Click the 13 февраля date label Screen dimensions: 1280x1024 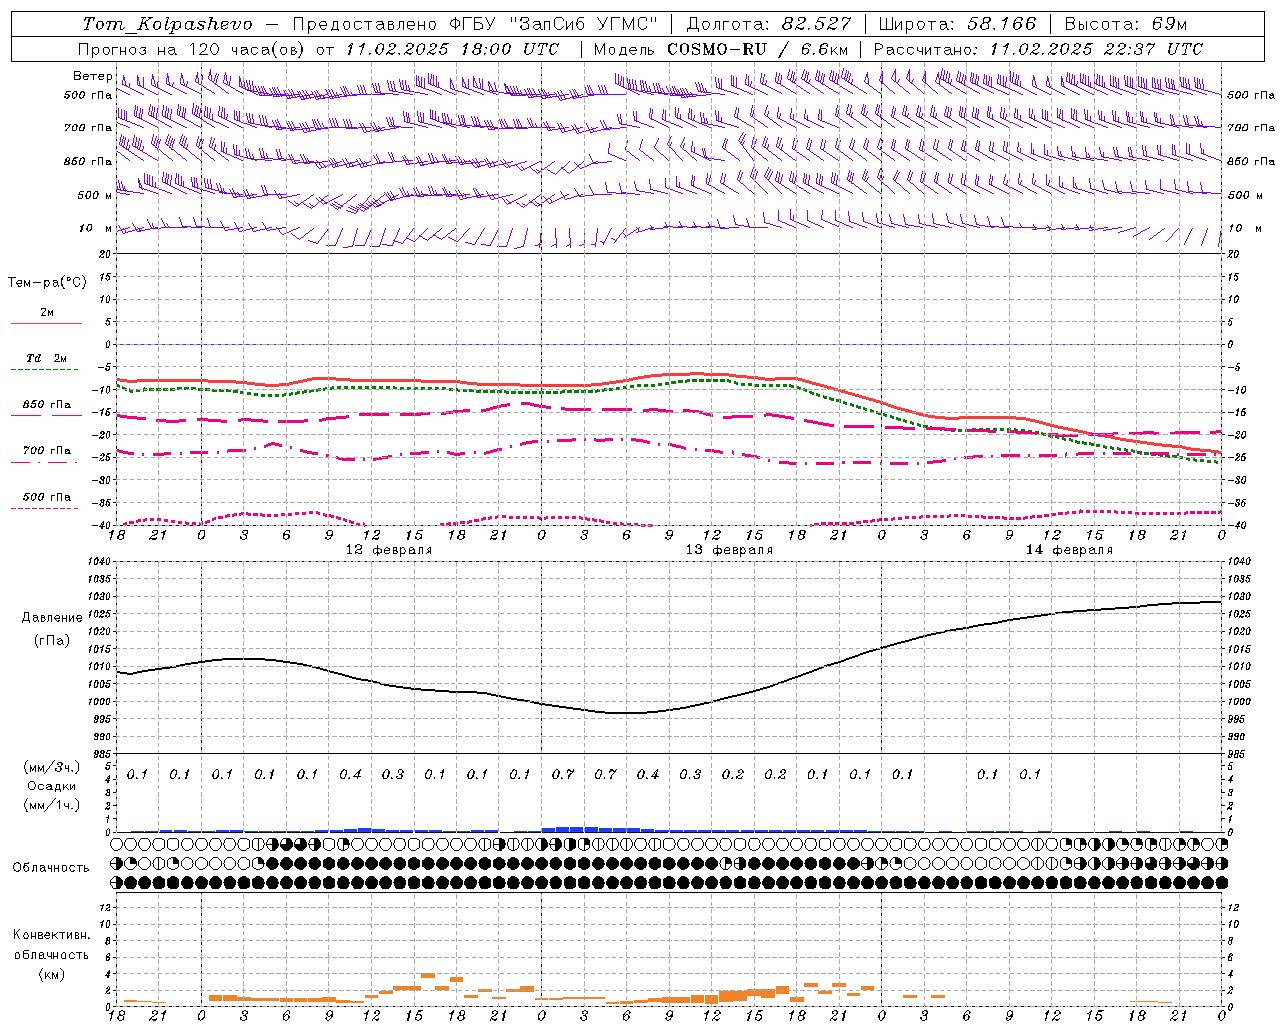[x=729, y=550]
